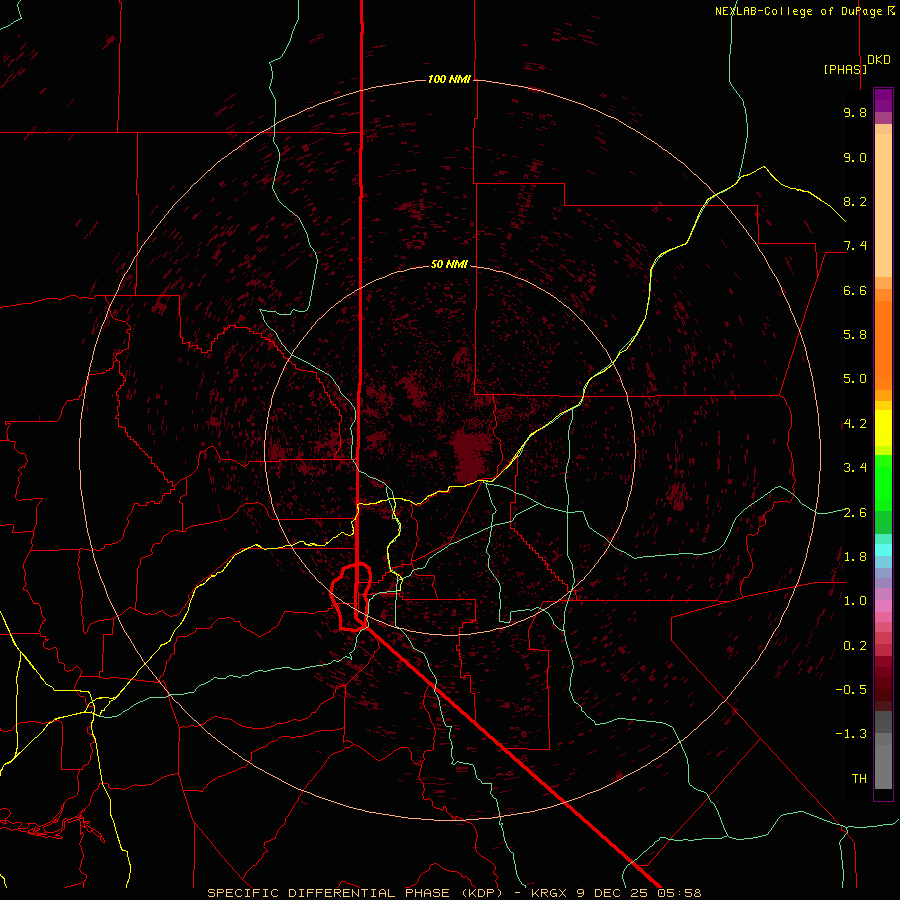Click the -0.5 value on color scale

851,690
